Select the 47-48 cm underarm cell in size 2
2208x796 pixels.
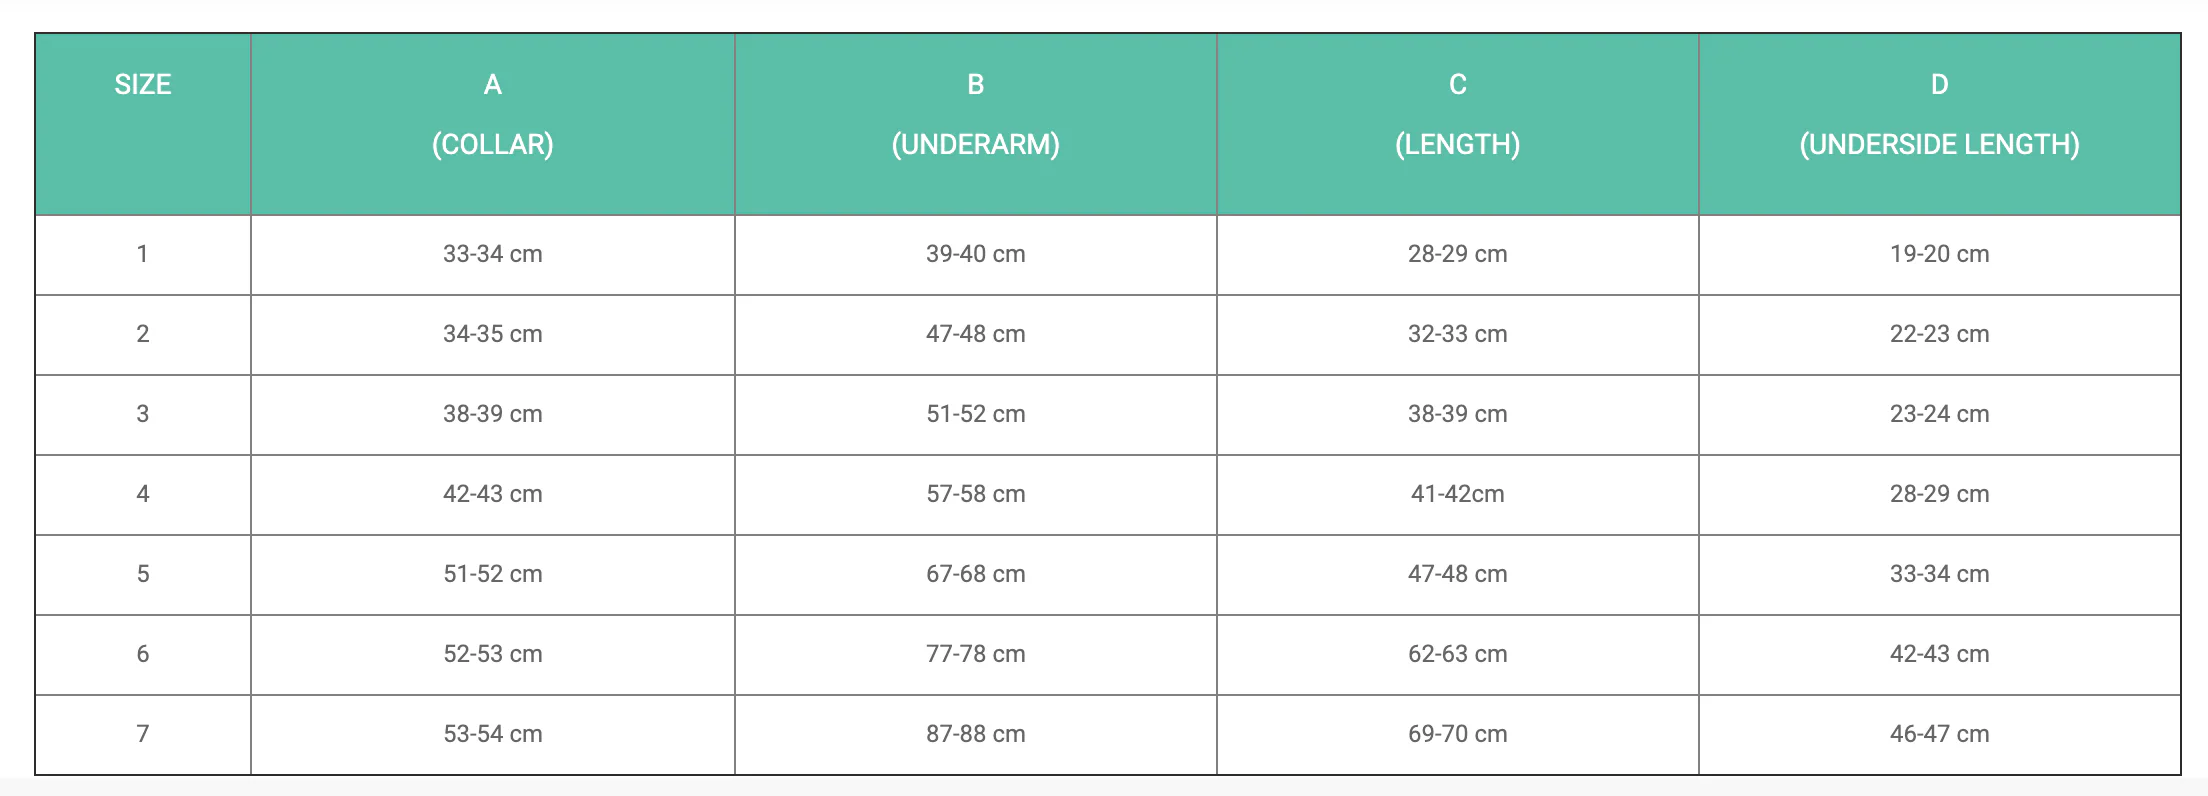976,335
